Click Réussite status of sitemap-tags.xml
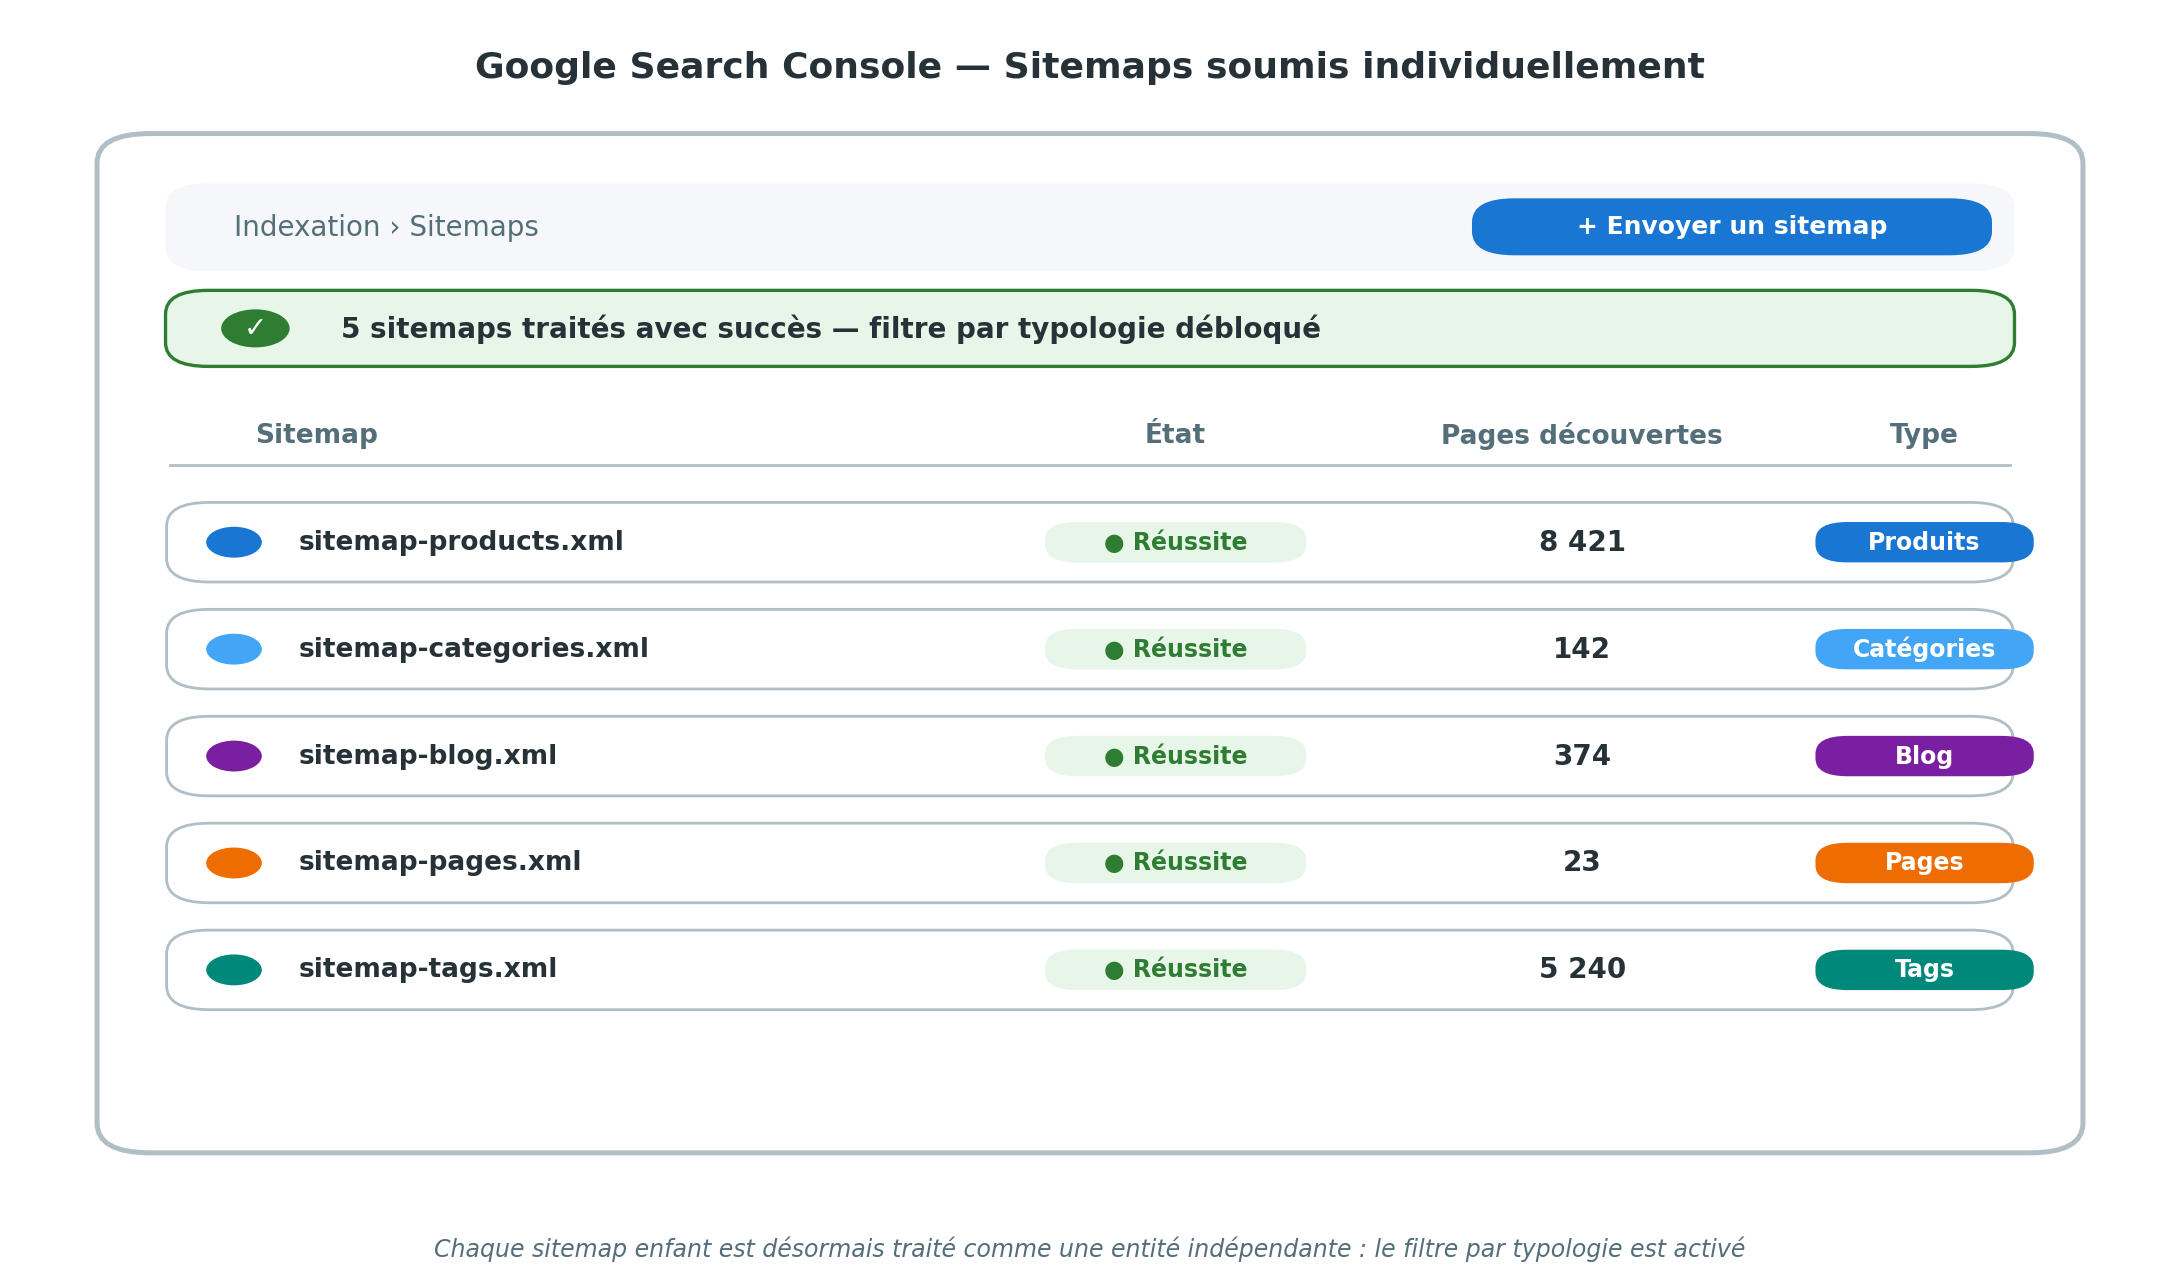 [1175, 970]
